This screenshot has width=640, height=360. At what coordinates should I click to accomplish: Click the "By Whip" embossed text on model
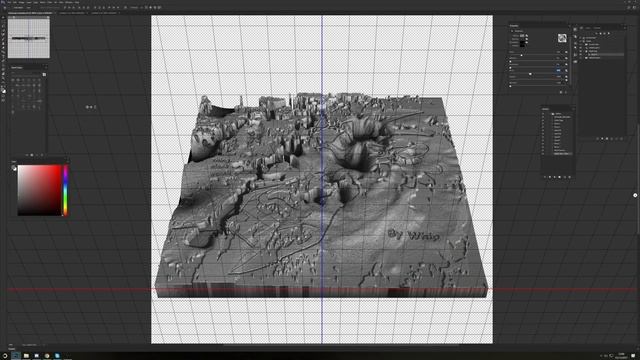[x=413, y=235]
